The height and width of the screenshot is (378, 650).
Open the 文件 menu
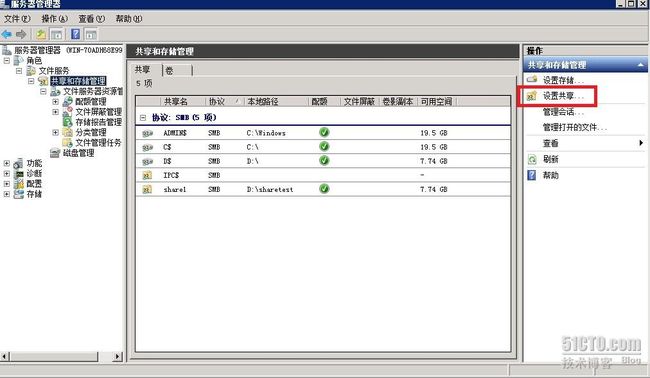17,19
